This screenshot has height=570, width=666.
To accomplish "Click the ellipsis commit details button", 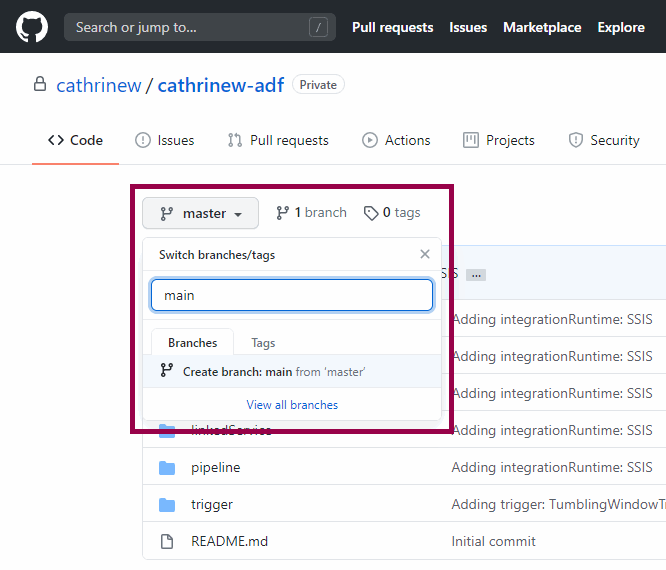I will (x=476, y=275).
